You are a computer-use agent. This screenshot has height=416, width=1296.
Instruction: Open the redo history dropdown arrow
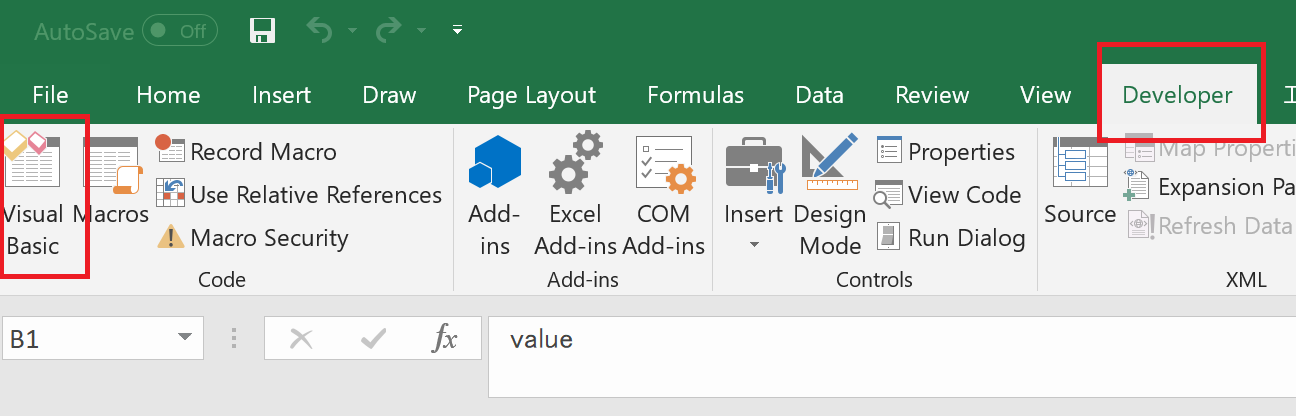coord(420,31)
